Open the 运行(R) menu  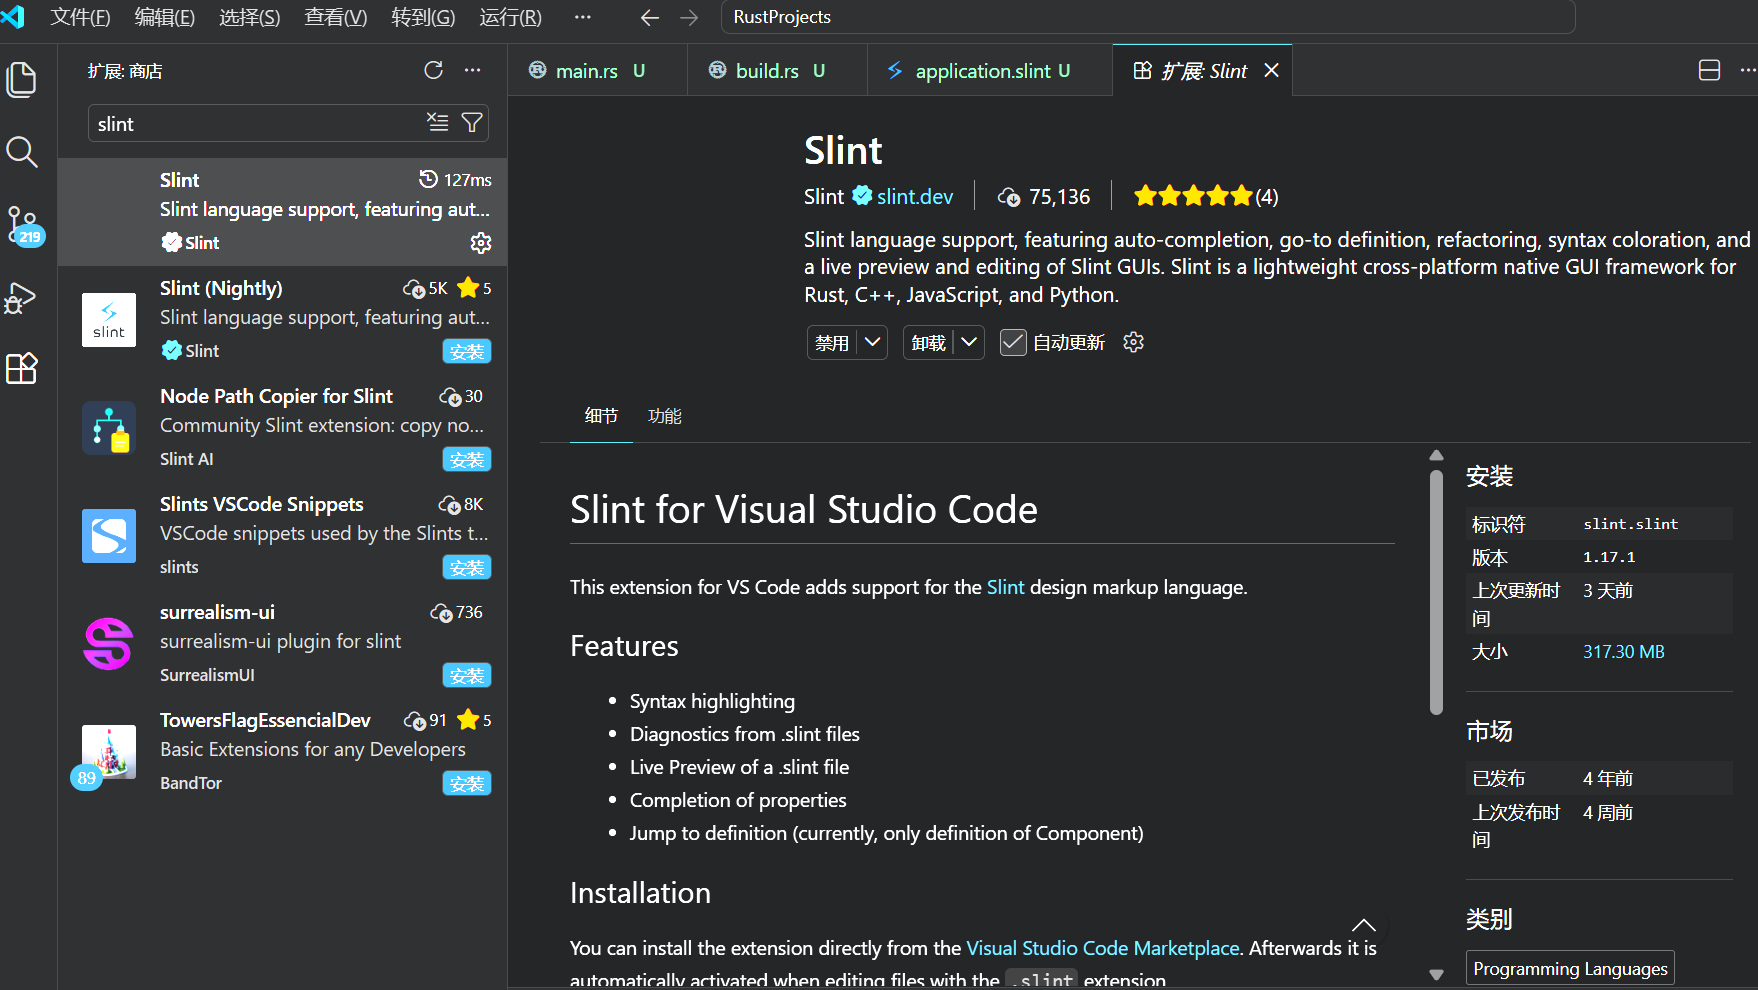pos(510,17)
